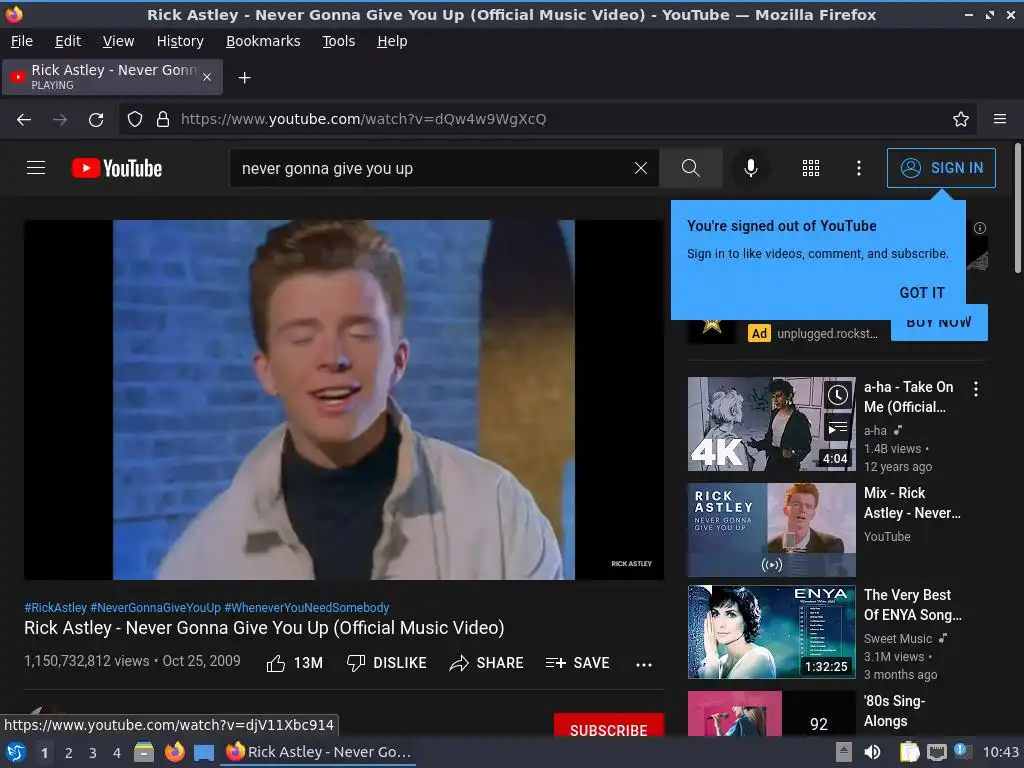The height and width of the screenshot is (768, 1024).
Task: Switch to workspace 3 in the pager
Action: pos(93,753)
